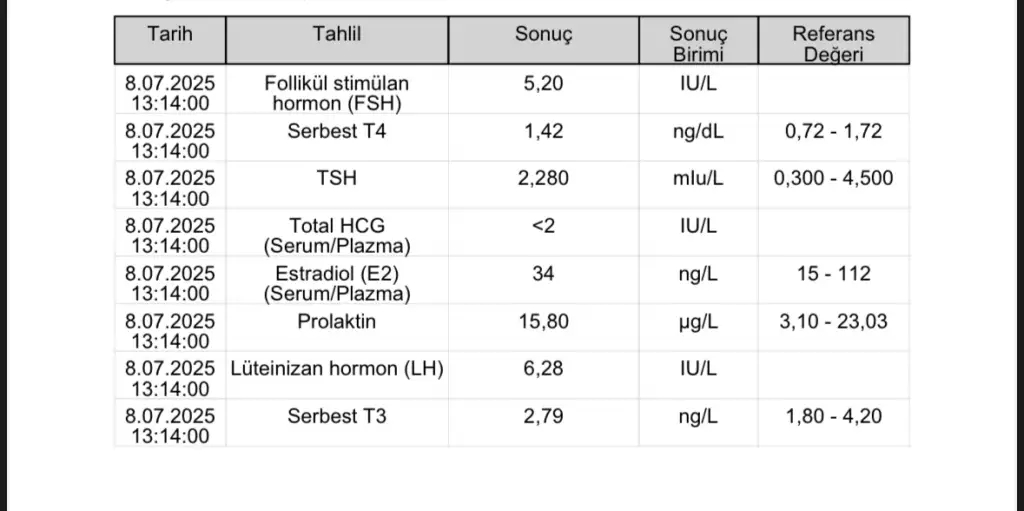Click the Tarih column header
The width and height of the screenshot is (1024, 511).
(170, 34)
